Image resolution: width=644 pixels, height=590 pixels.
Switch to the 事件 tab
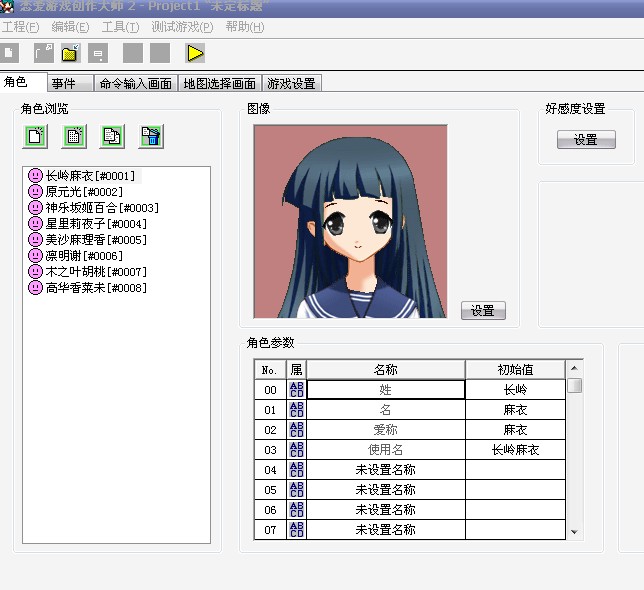pos(70,83)
